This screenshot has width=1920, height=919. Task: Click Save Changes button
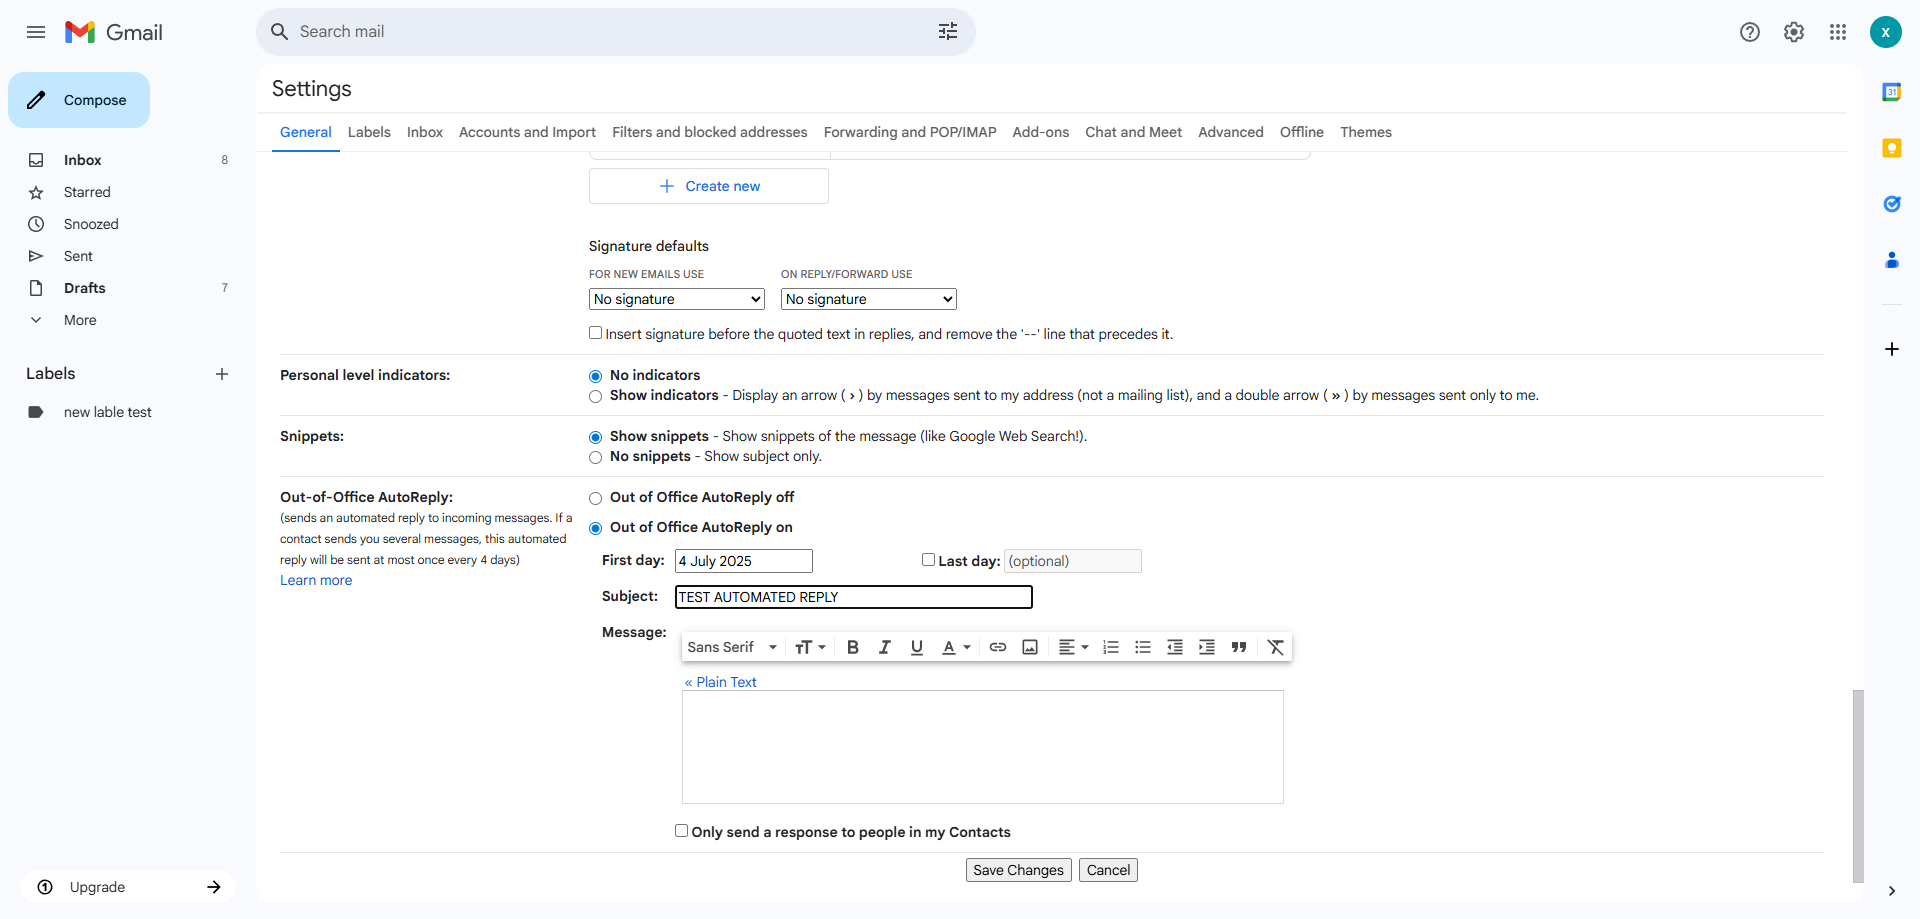[1019, 870]
